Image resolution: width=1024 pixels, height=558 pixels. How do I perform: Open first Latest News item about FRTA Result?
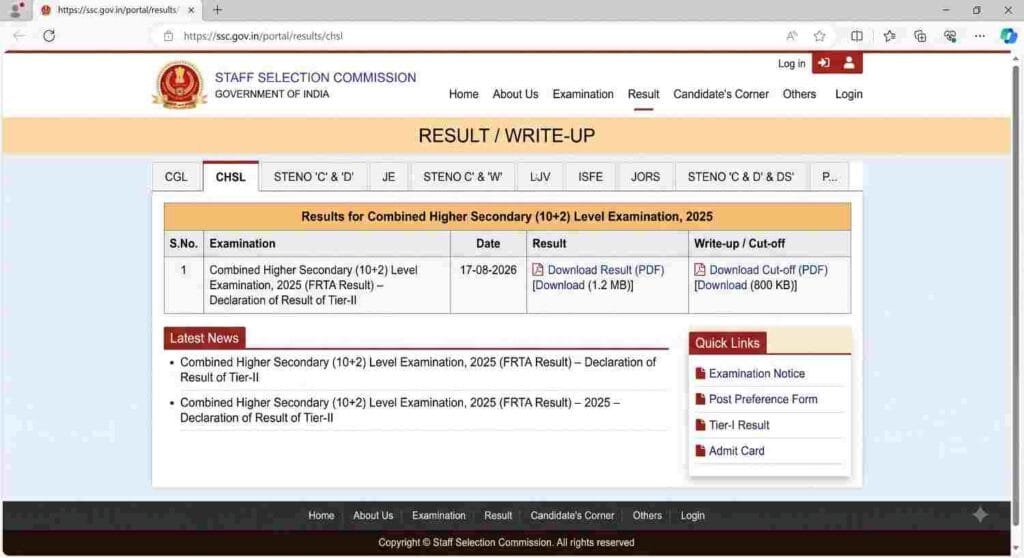click(x=418, y=369)
